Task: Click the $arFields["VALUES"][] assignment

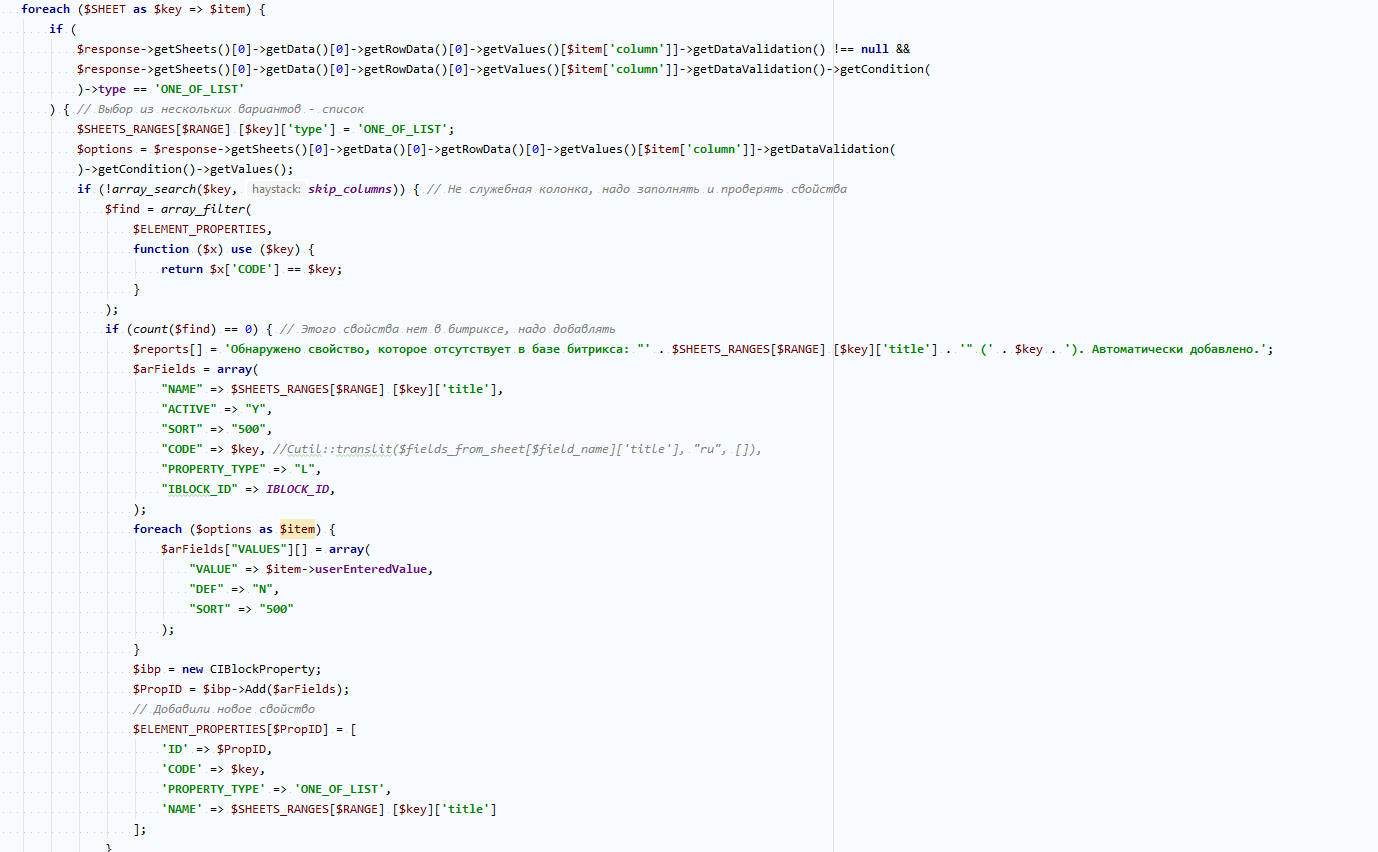Action: tap(265, 549)
